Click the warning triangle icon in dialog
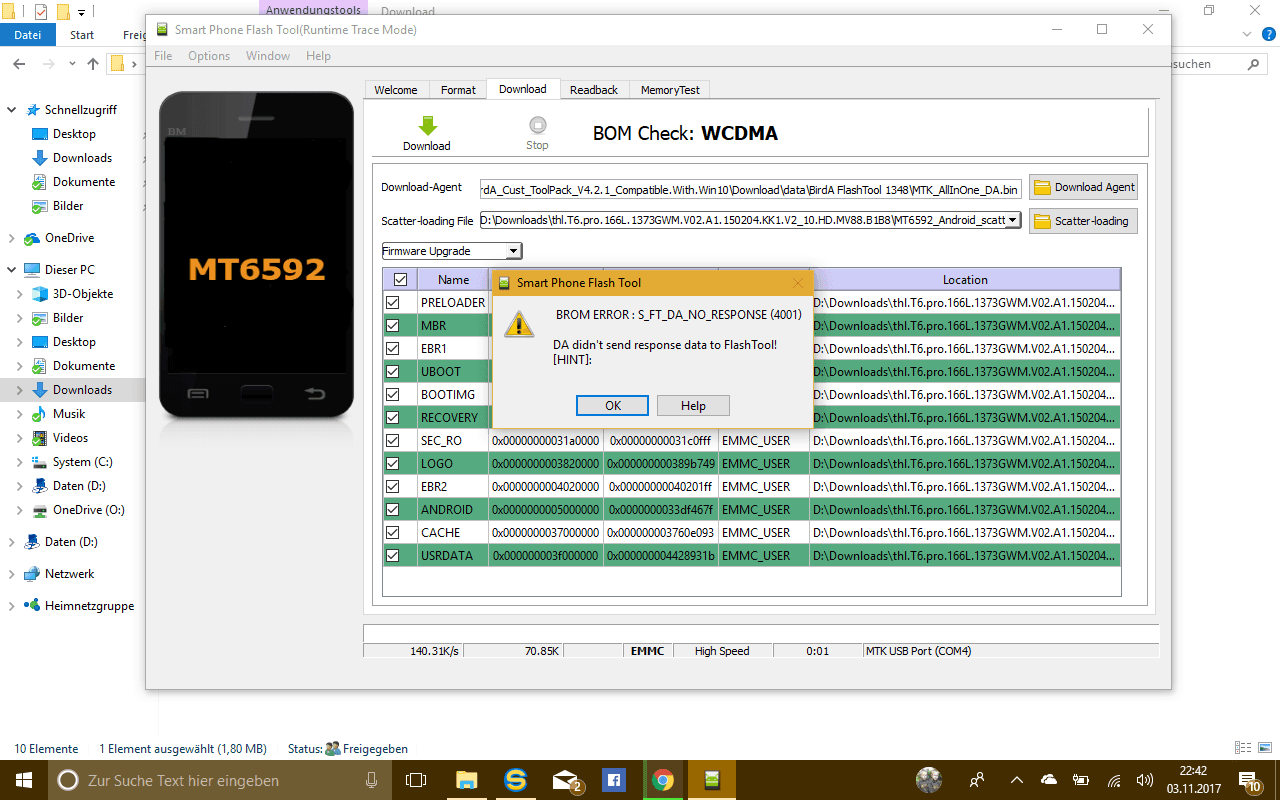Viewport: 1280px width, 800px height. pyautogui.click(x=518, y=324)
